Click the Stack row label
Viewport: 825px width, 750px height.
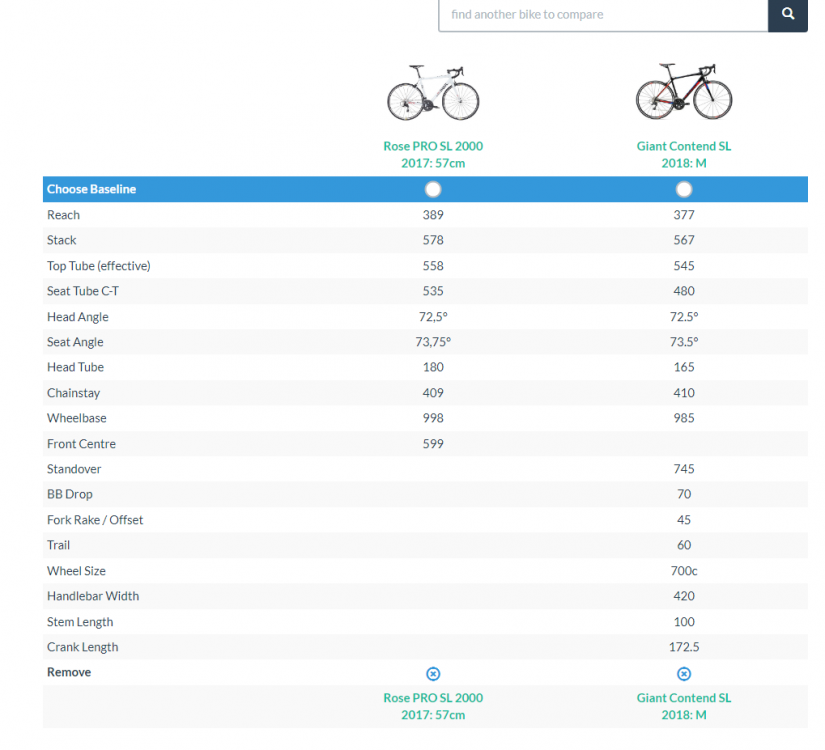pyautogui.click(x=62, y=240)
